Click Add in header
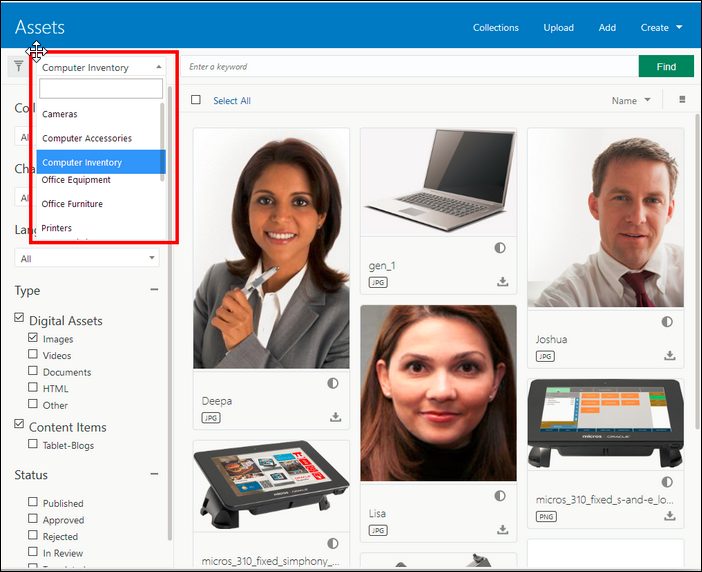The width and height of the screenshot is (702, 572). point(607,27)
